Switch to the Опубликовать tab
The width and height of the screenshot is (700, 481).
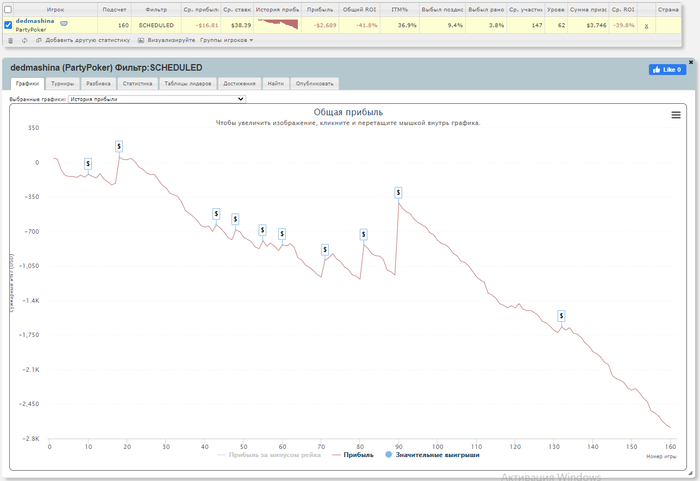[314, 84]
